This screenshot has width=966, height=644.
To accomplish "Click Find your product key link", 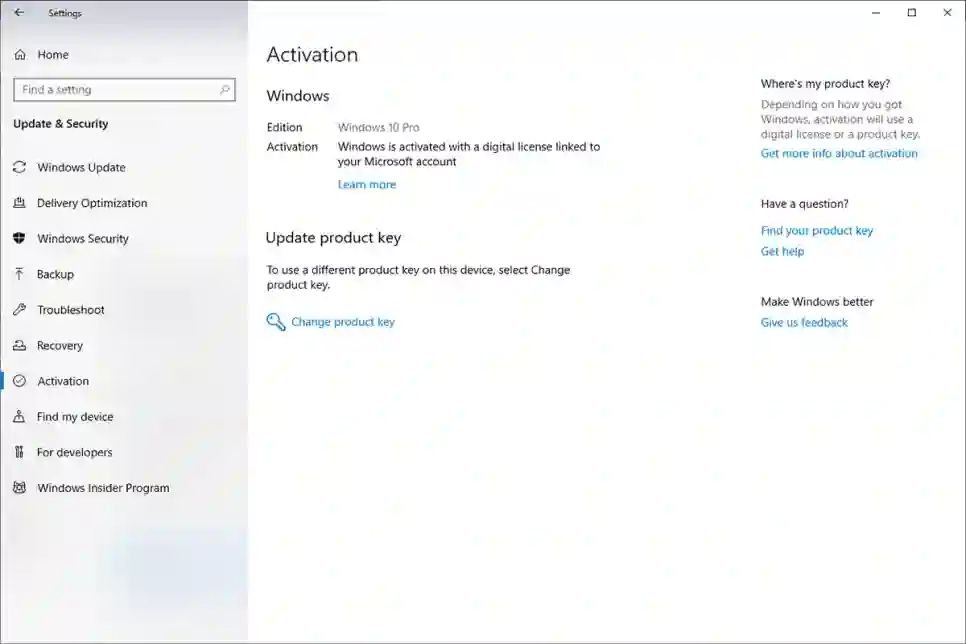I will click(817, 230).
